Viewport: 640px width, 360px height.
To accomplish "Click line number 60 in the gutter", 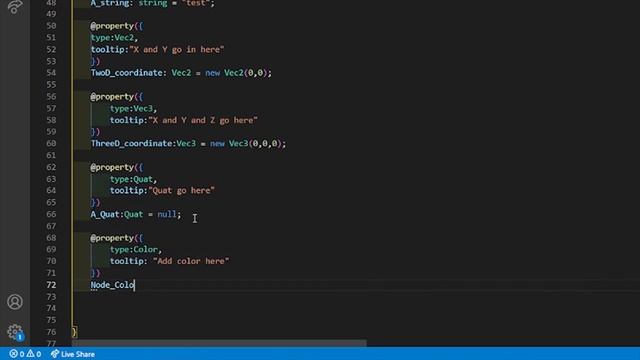I will (51, 143).
